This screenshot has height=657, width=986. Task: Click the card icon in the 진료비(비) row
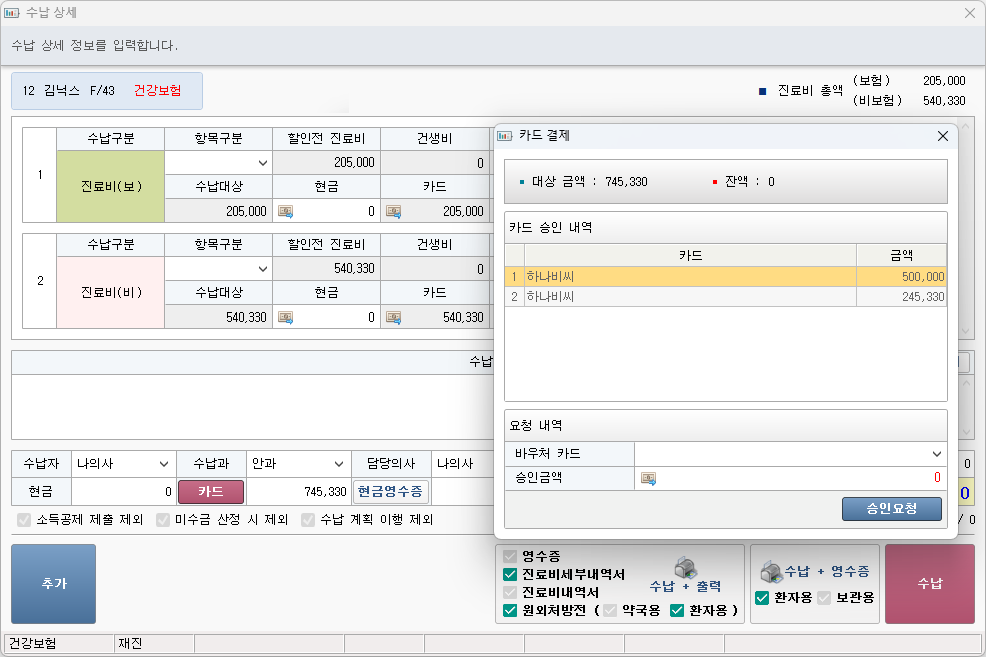pyautogui.click(x=394, y=317)
